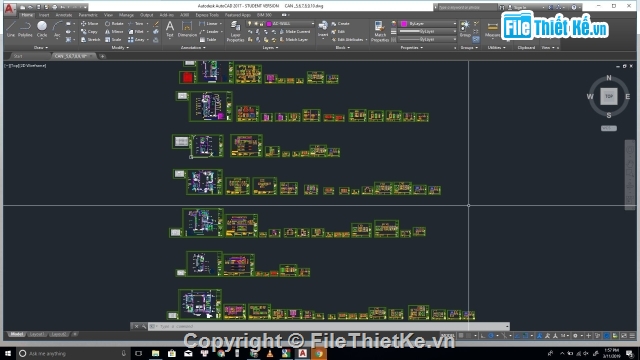Select the Dimension tool
640x360 pixels.
(x=187, y=29)
